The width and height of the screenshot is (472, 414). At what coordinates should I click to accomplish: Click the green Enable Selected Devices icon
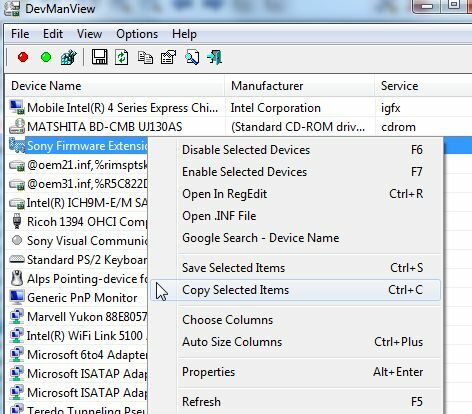(x=46, y=57)
